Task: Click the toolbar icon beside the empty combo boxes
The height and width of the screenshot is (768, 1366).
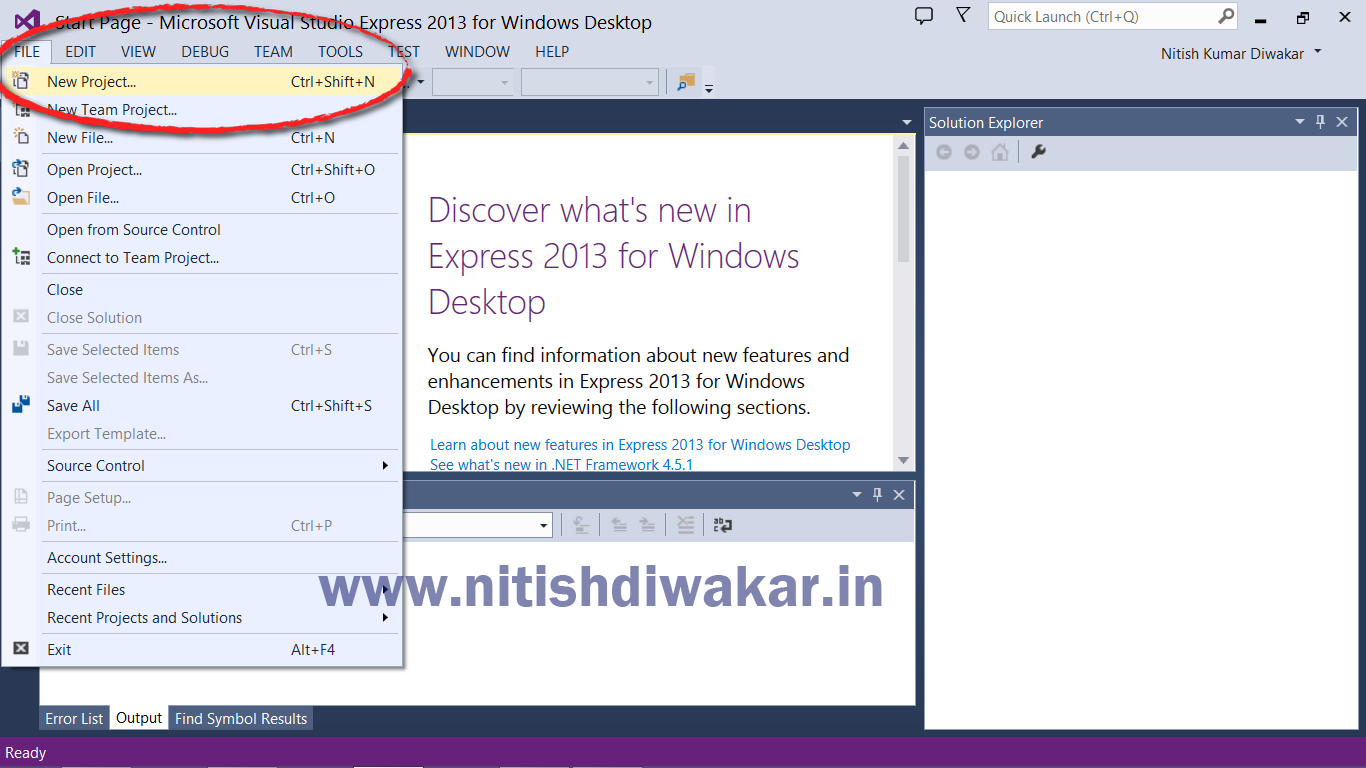Action: [x=686, y=82]
